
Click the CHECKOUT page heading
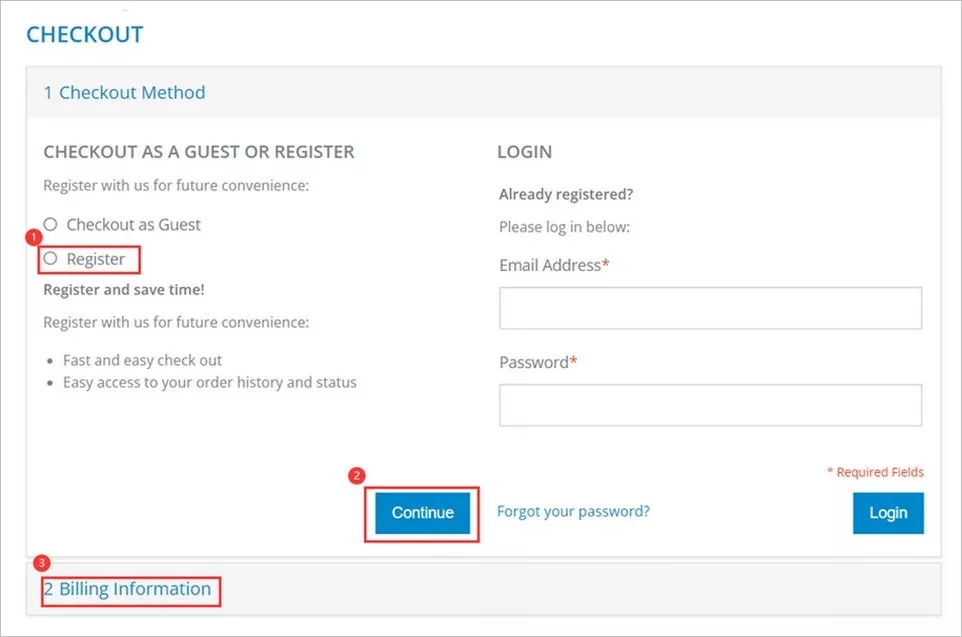click(x=84, y=35)
